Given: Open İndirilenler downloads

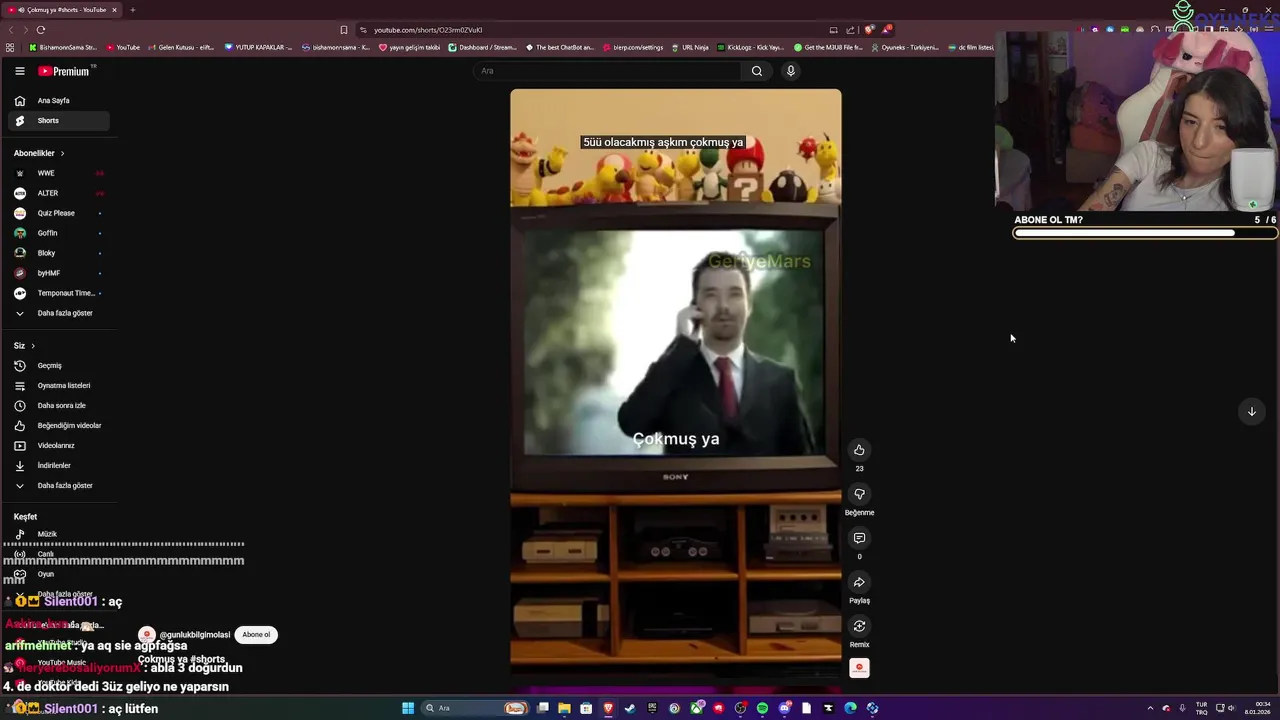Looking at the screenshot, I should [x=59, y=465].
